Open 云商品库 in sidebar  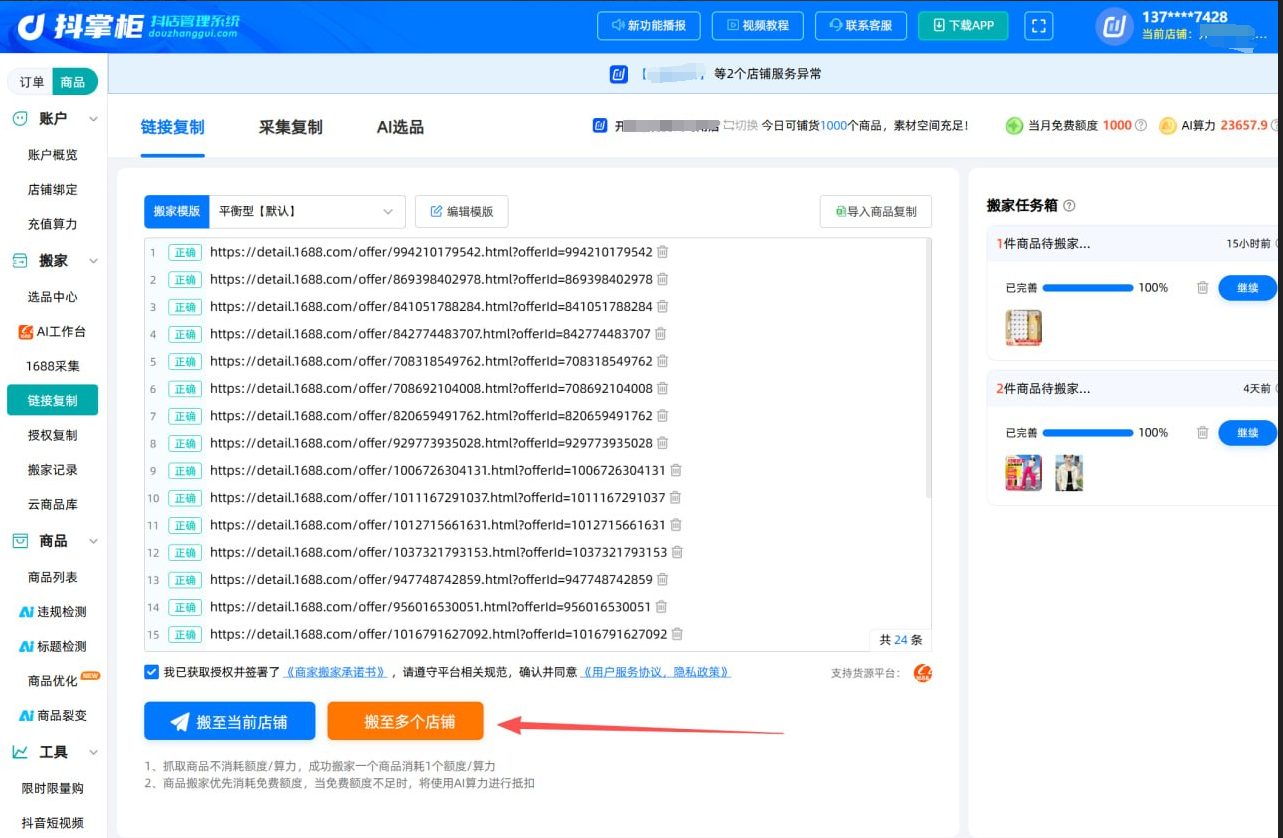click(53, 505)
